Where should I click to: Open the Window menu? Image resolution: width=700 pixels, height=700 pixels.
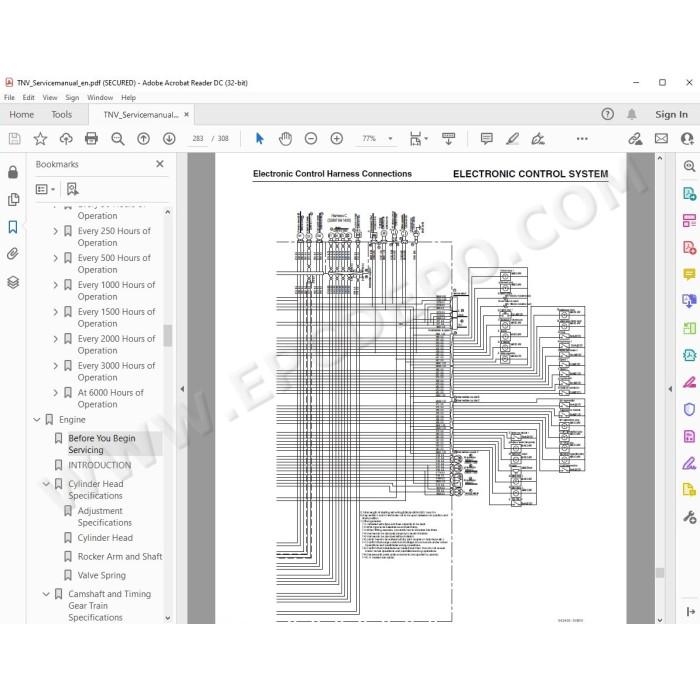[100, 98]
